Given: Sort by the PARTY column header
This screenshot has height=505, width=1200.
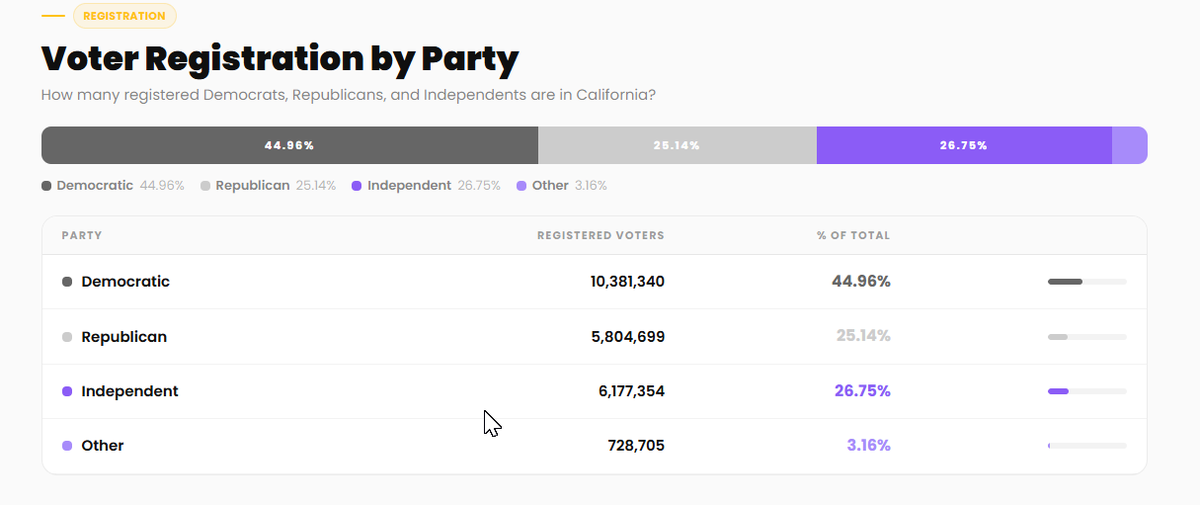Looking at the screenshot, I should tap(82, 236).
